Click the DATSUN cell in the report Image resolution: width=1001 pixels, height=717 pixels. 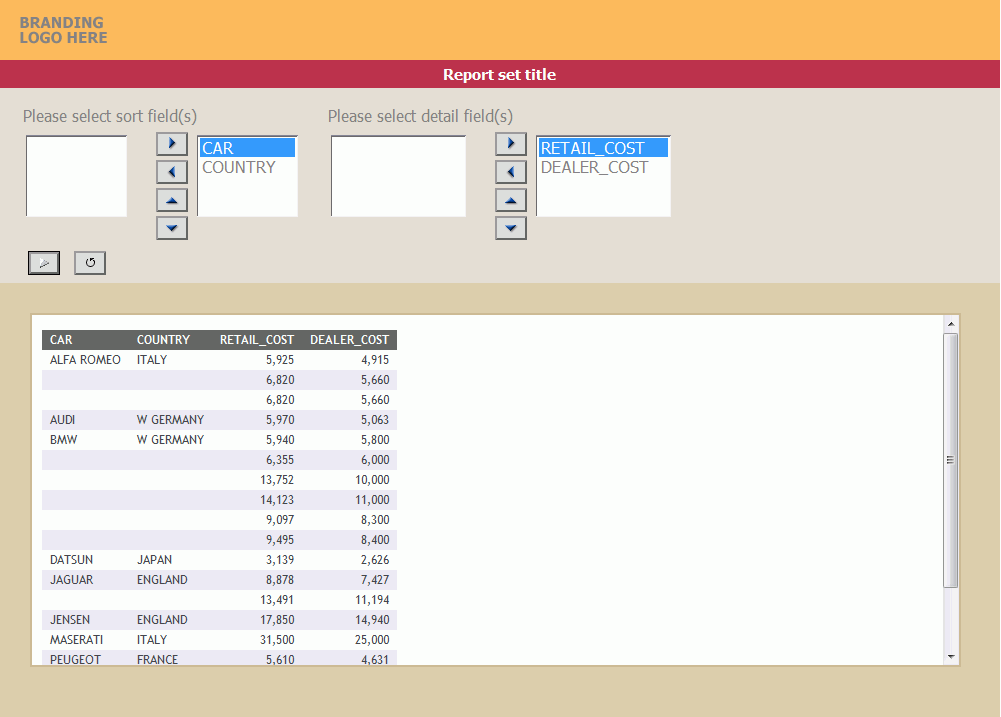click(x=72, y=559)
